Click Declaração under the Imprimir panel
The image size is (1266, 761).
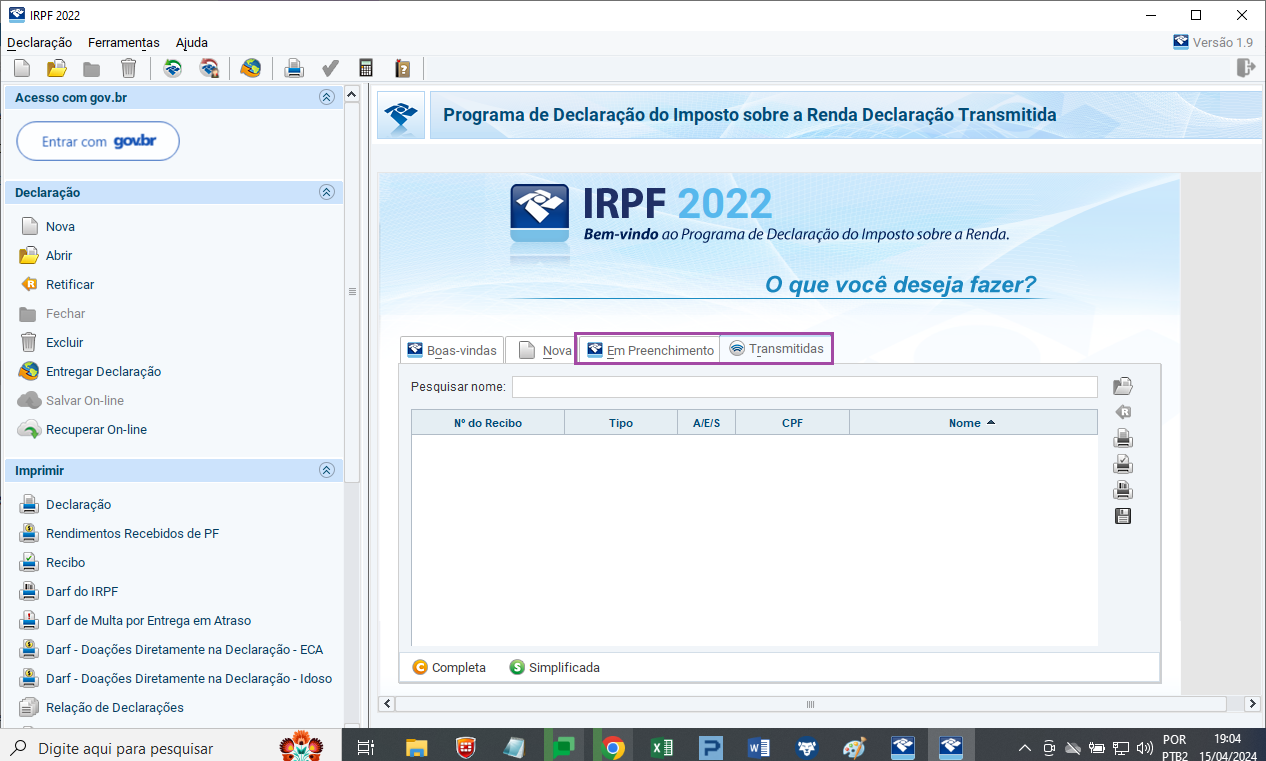click(x=78, y=505)
